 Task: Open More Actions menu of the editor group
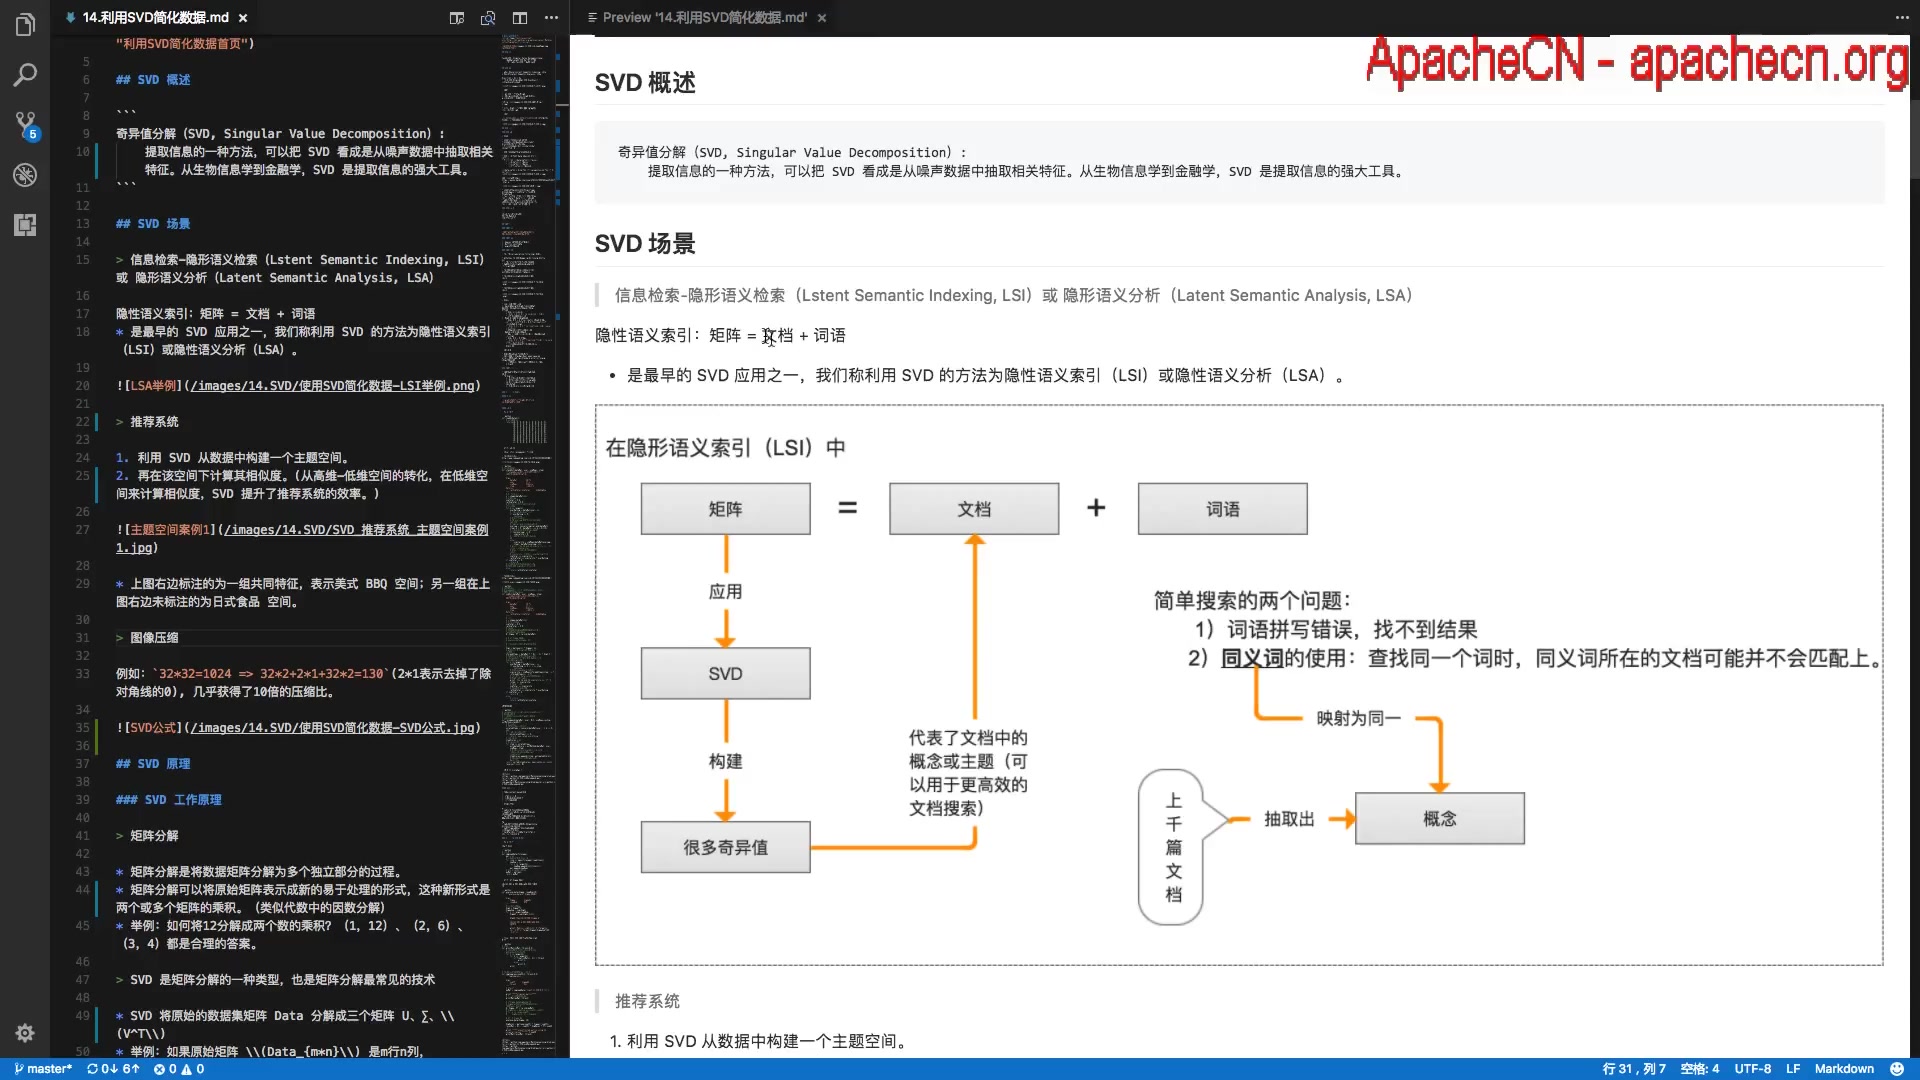point(551,18)
